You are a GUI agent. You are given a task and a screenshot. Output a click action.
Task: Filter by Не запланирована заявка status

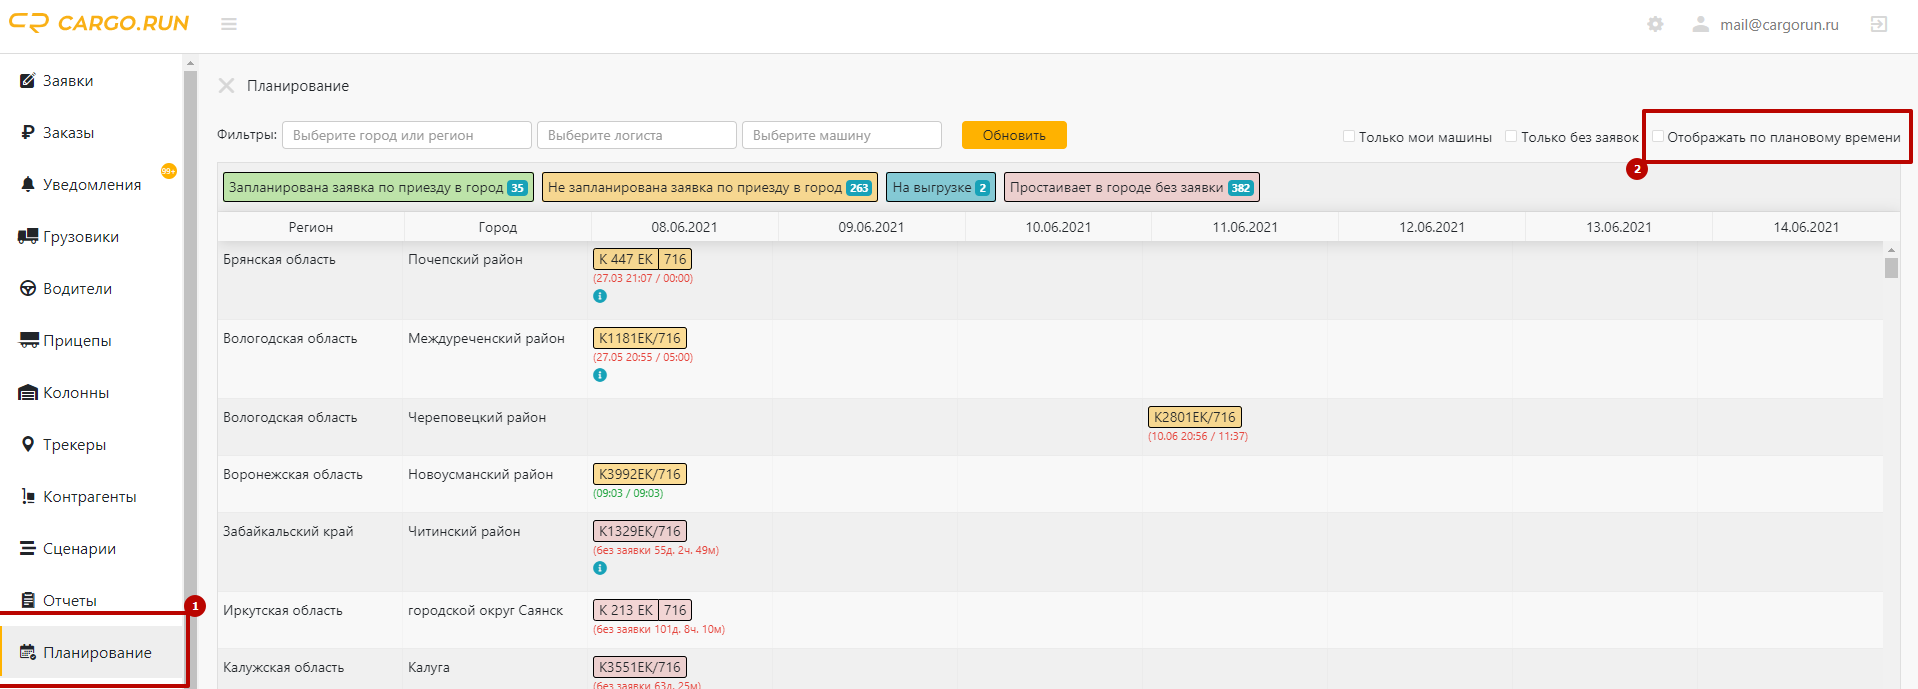point(710,187)
